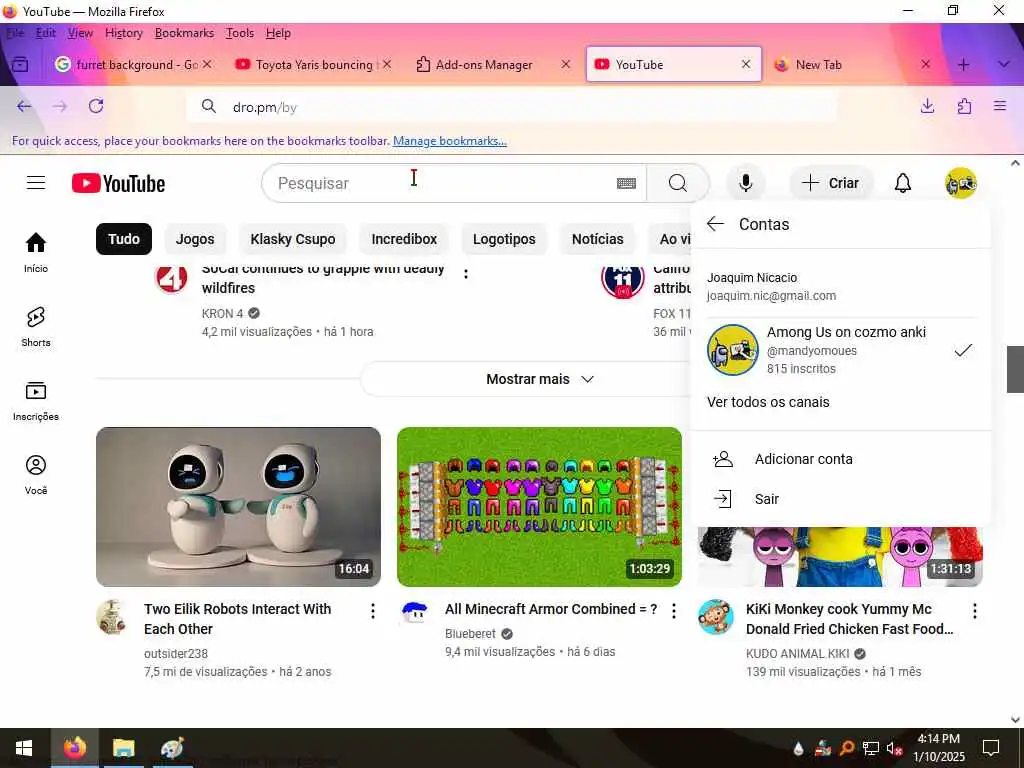1024x768 pixels.
Task: Select the Klasky Csupo filter chip
Action: click(x=293, y=239)
